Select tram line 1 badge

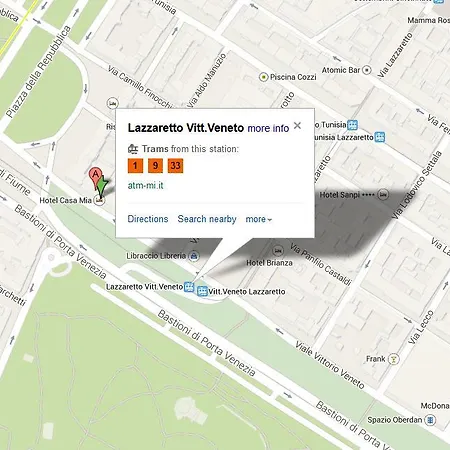[x=135, y=166]
